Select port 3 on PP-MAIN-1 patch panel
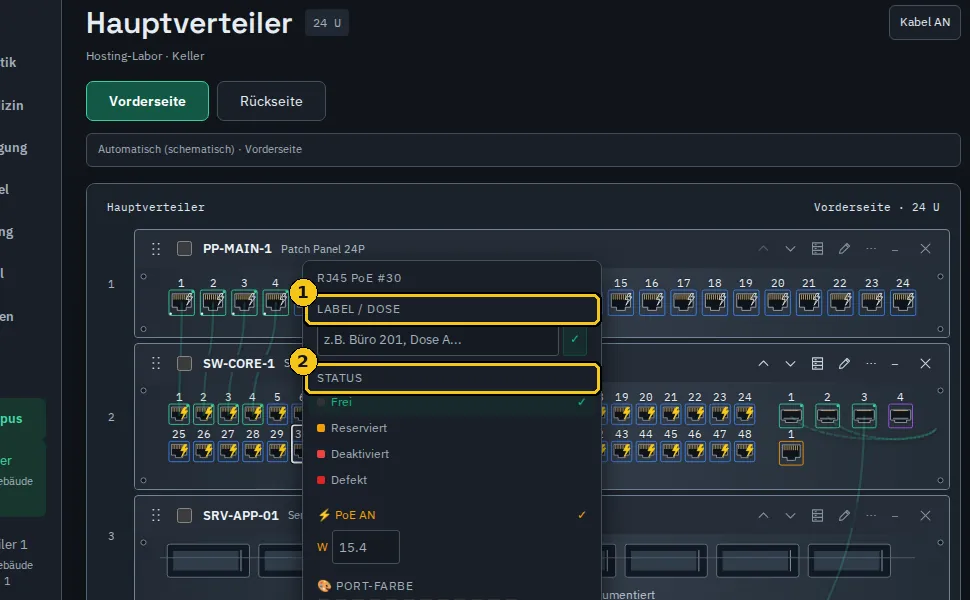Screen dimensions: 970x600 tap(244, 302)
